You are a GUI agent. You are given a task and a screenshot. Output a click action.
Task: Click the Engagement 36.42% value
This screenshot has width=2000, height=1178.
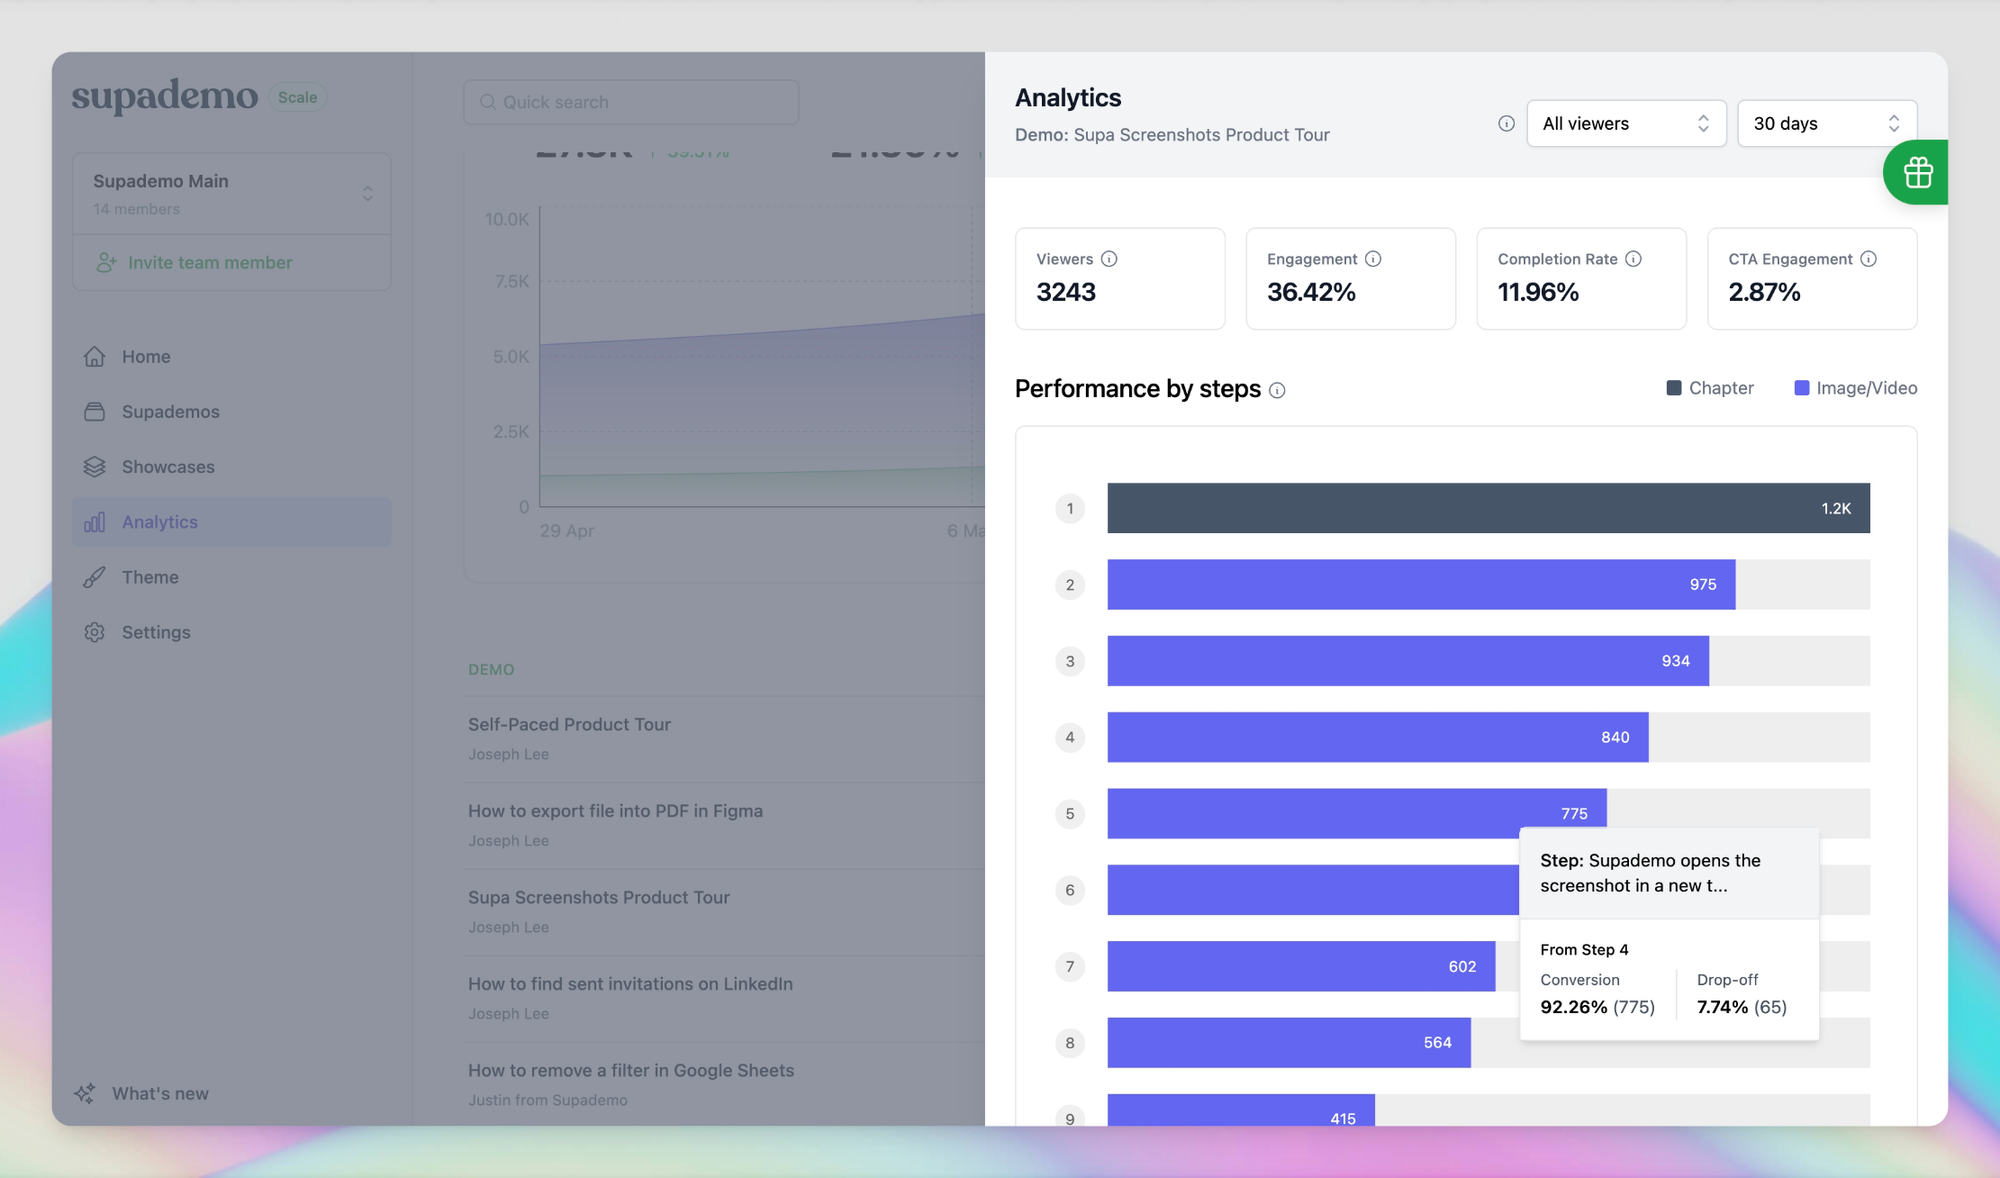click(1311, 292)
